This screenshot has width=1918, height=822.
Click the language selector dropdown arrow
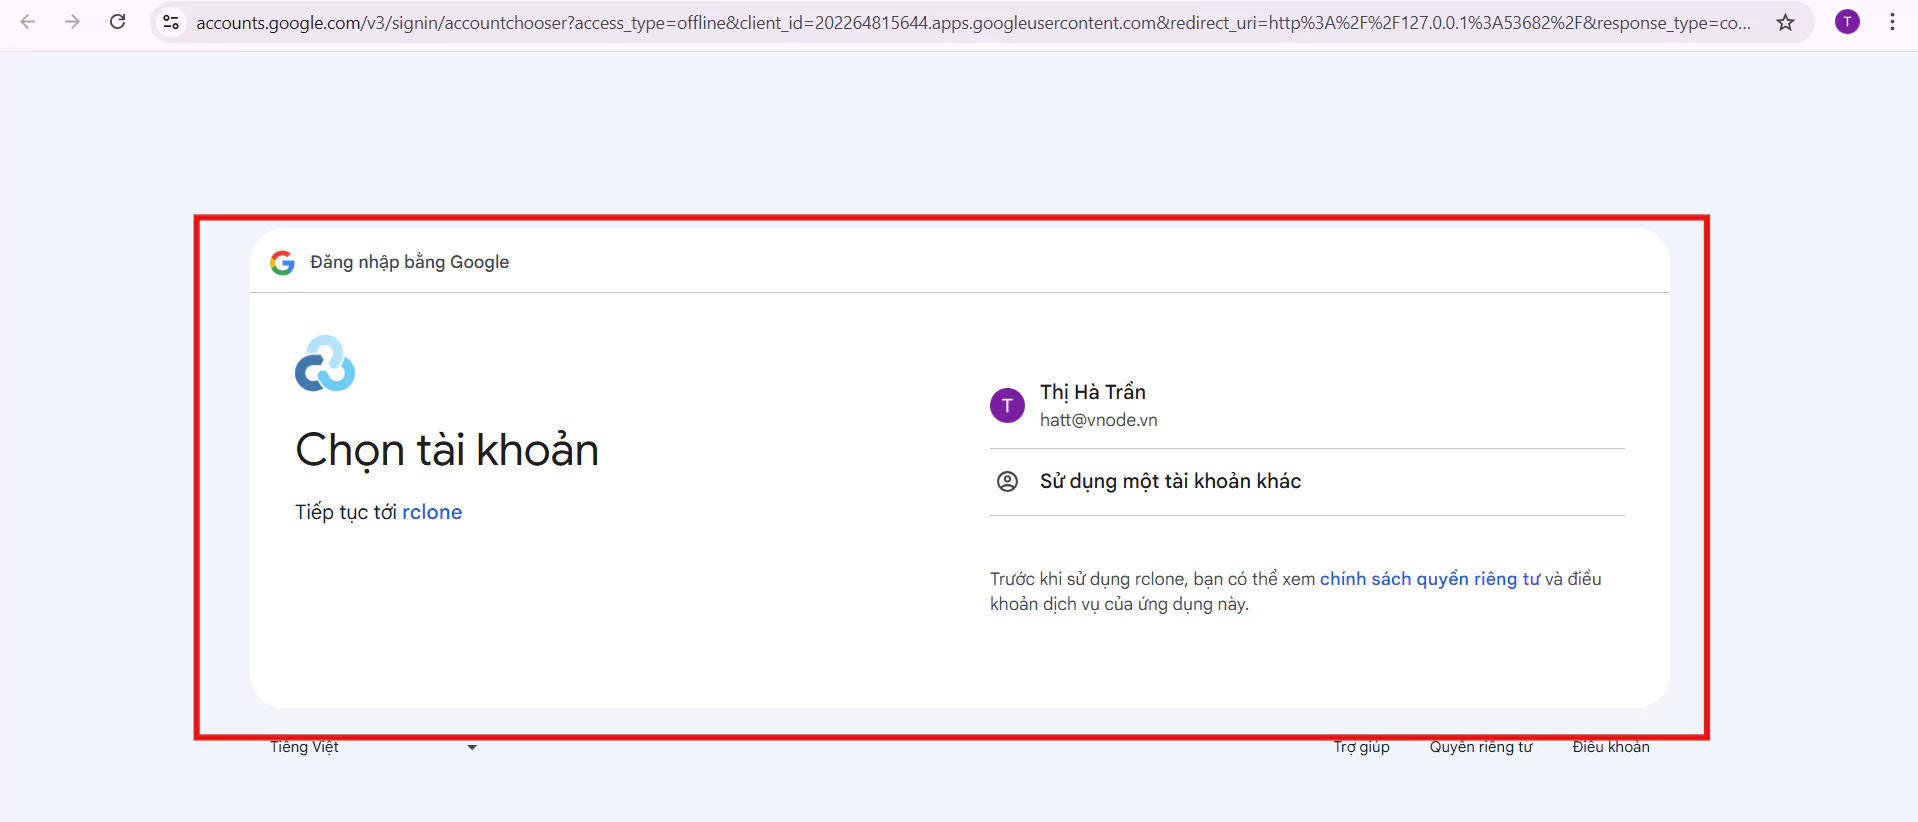tap(472, 747)
